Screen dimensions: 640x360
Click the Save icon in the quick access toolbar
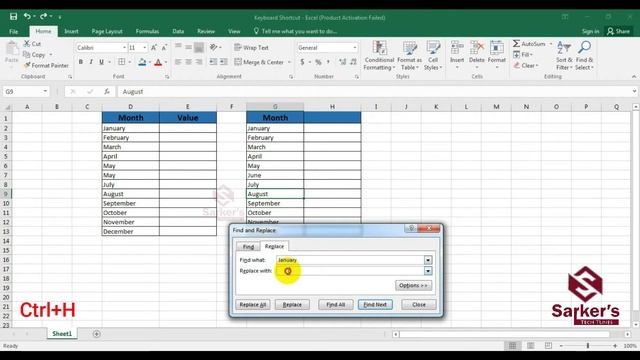pyautogui.click(x=13, y=17)
